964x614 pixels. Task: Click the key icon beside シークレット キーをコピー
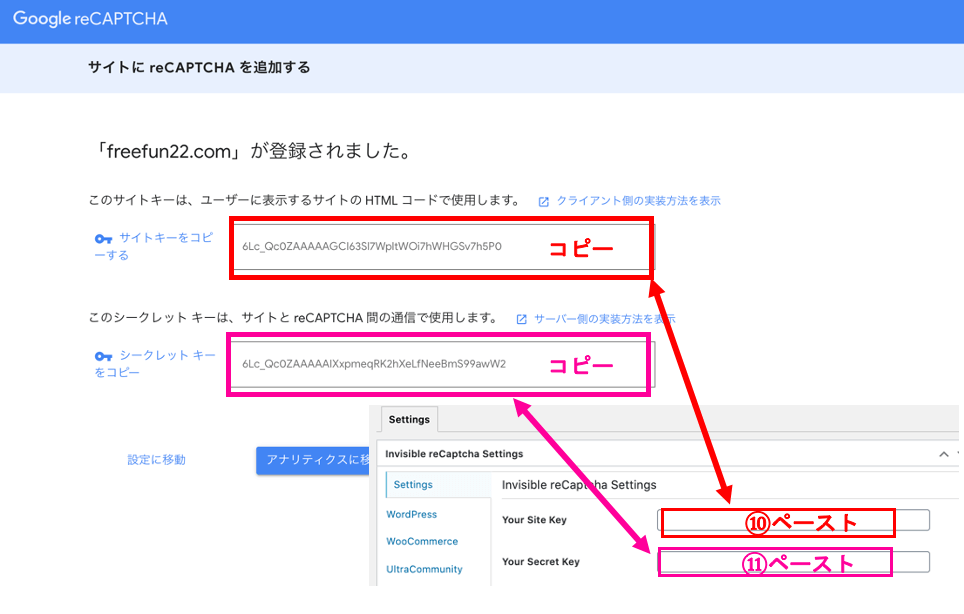(x=103, y=356)
